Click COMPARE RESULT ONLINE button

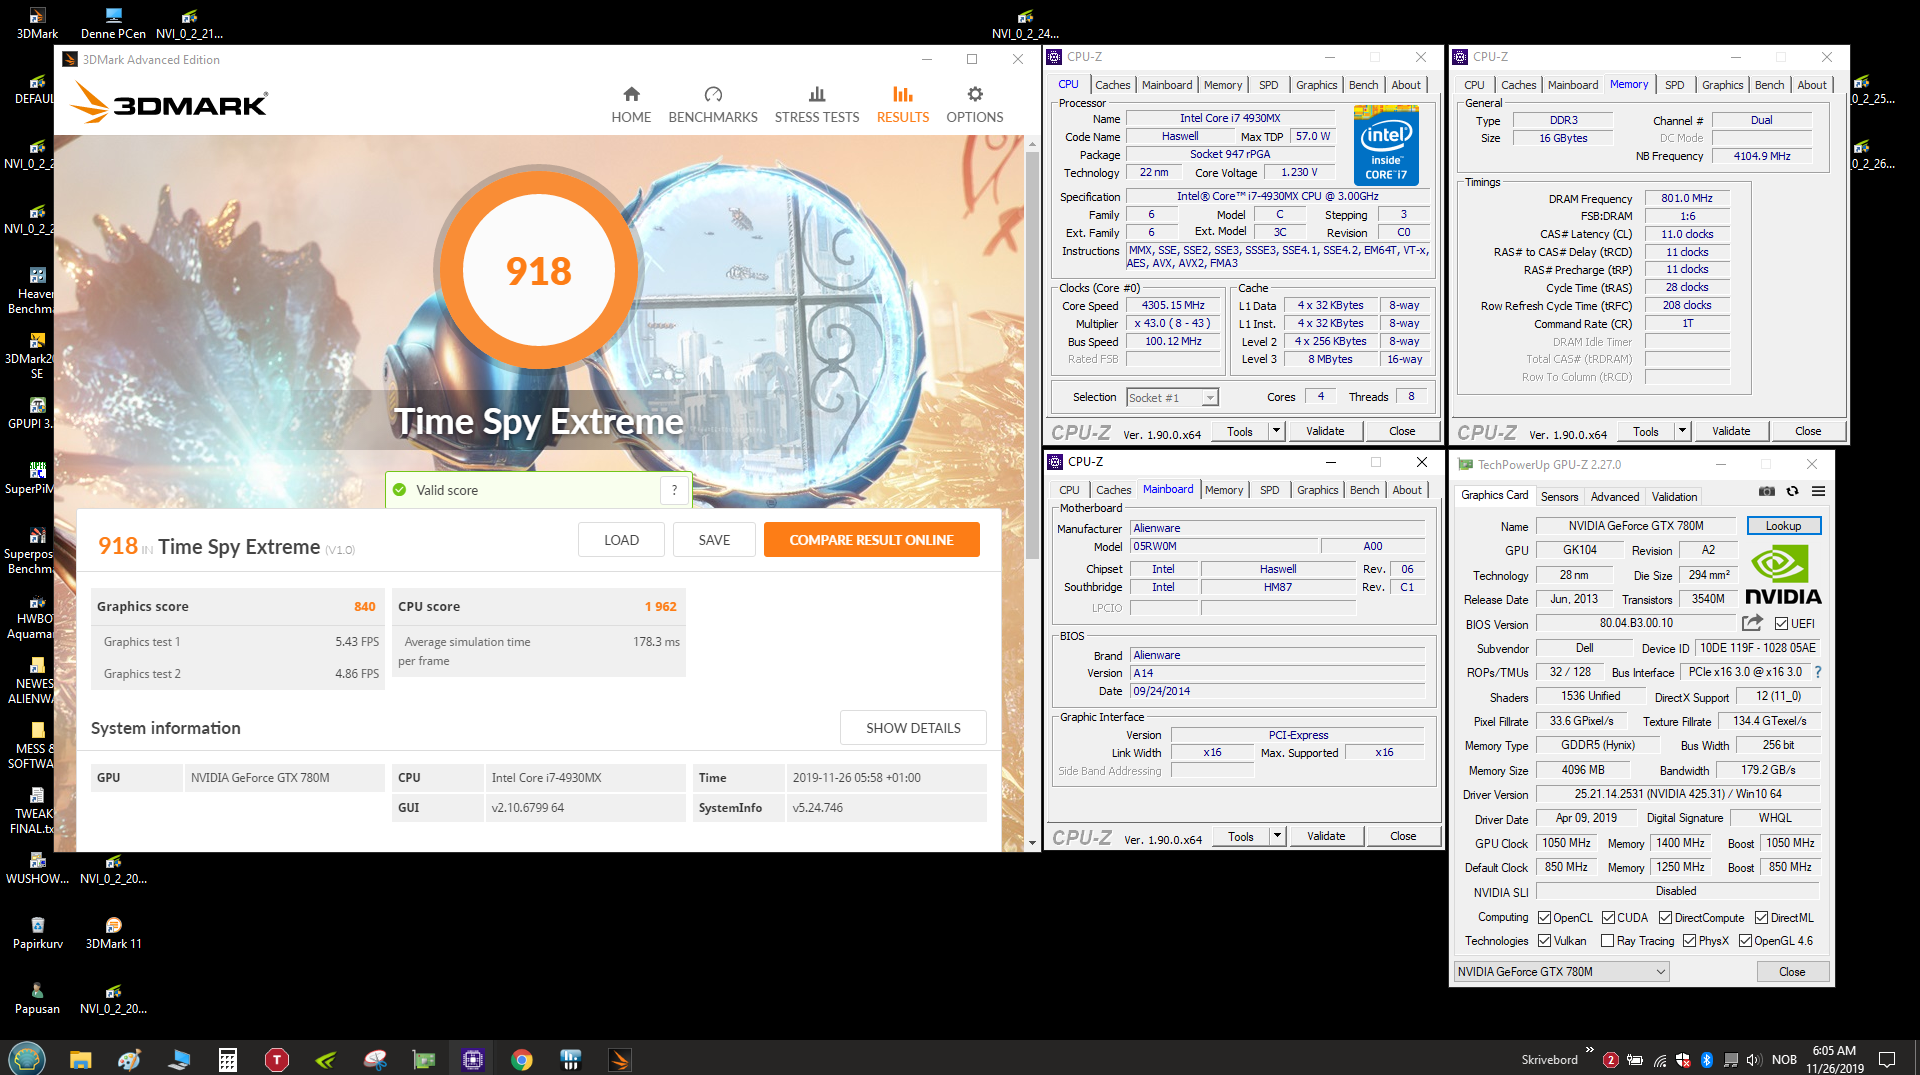(x=871, y=540)
